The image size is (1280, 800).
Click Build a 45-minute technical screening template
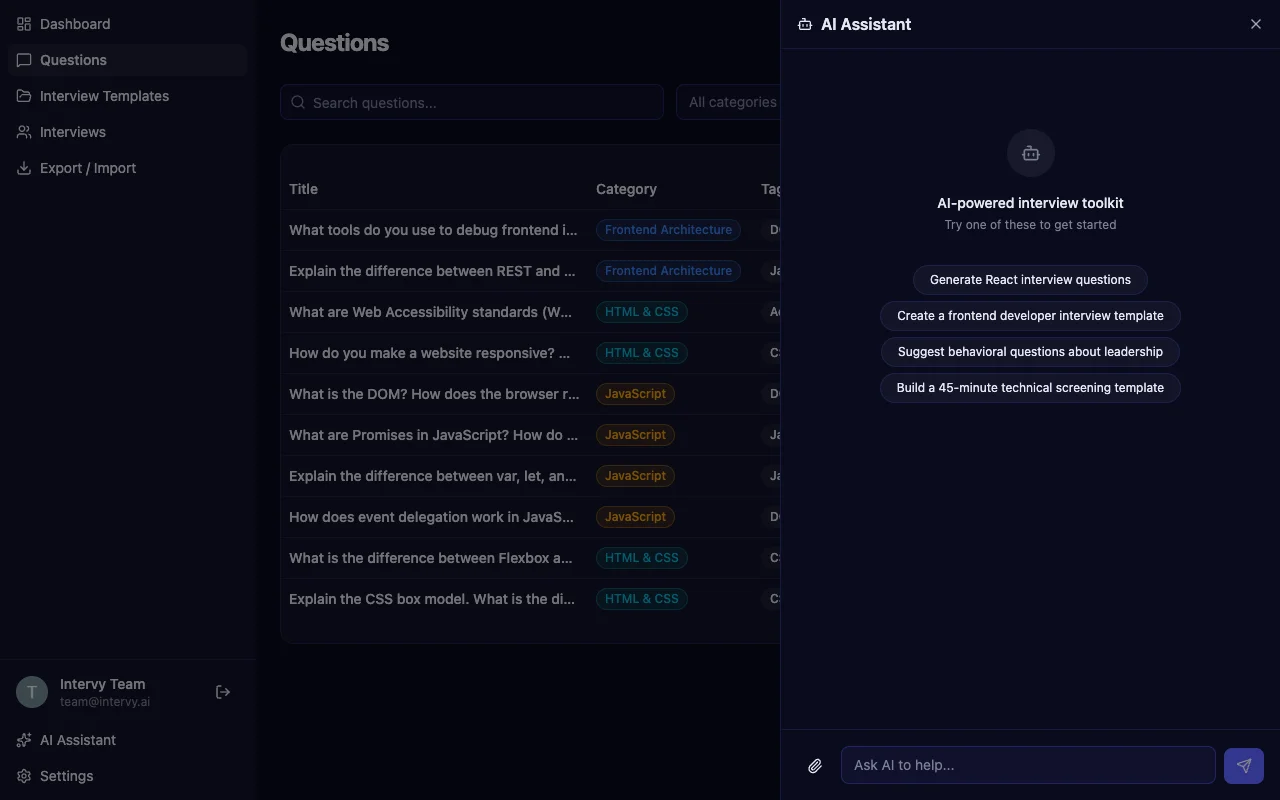pos(1029,387)
